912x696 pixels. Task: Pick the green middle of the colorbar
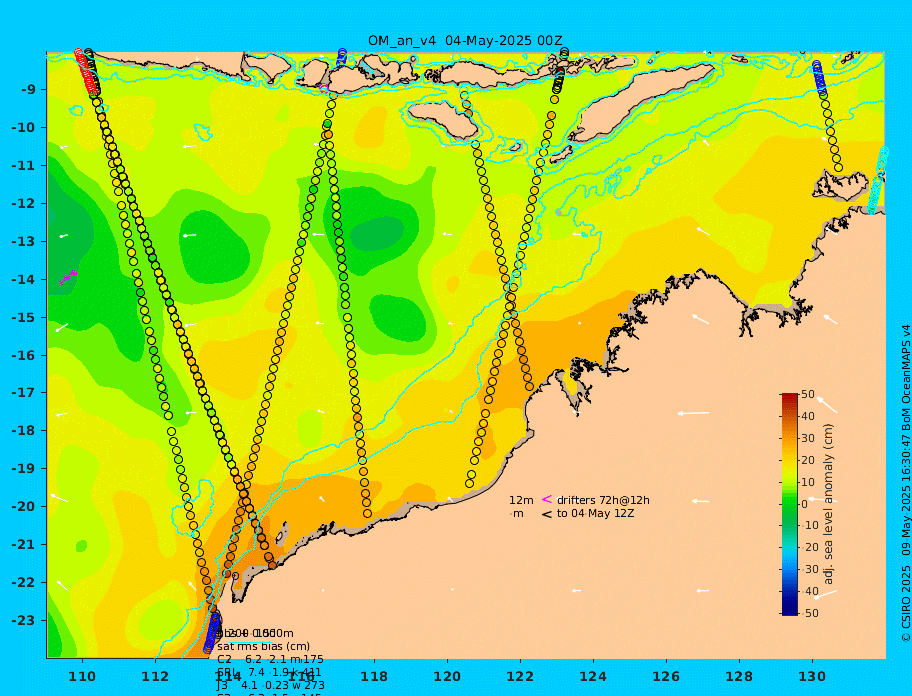[789, 504]
